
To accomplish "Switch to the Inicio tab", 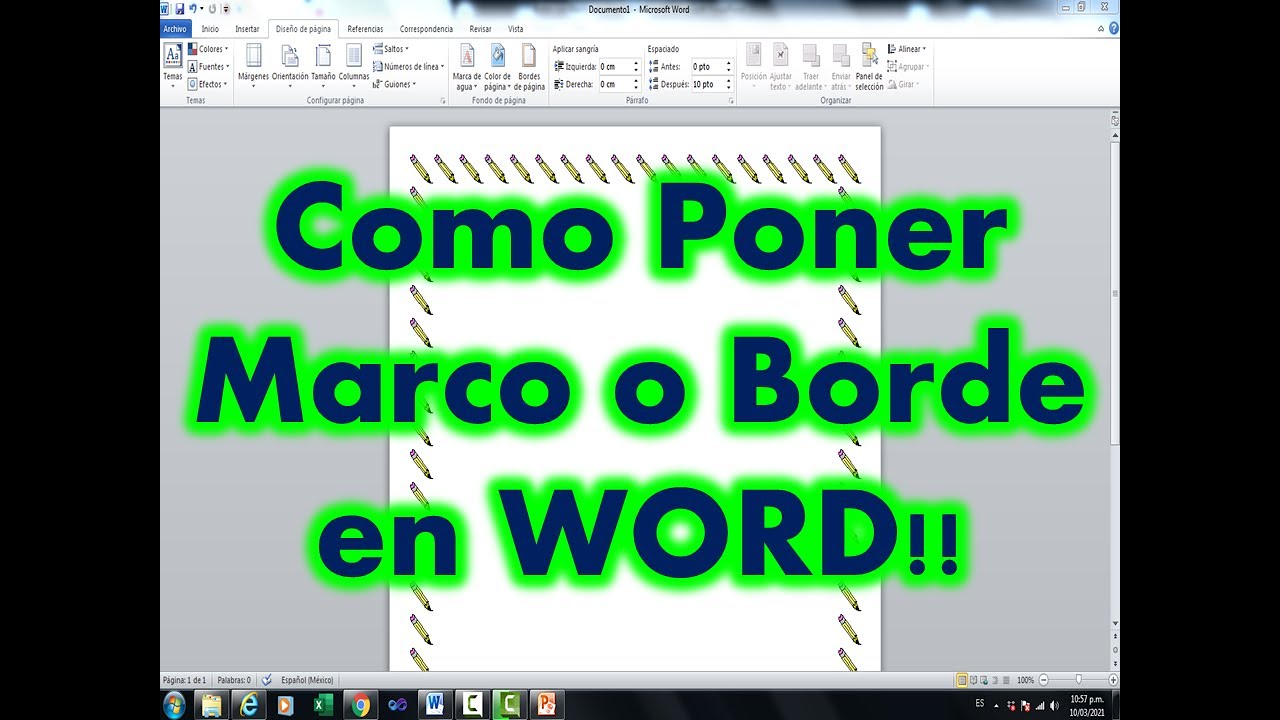I will coord(210,29).
